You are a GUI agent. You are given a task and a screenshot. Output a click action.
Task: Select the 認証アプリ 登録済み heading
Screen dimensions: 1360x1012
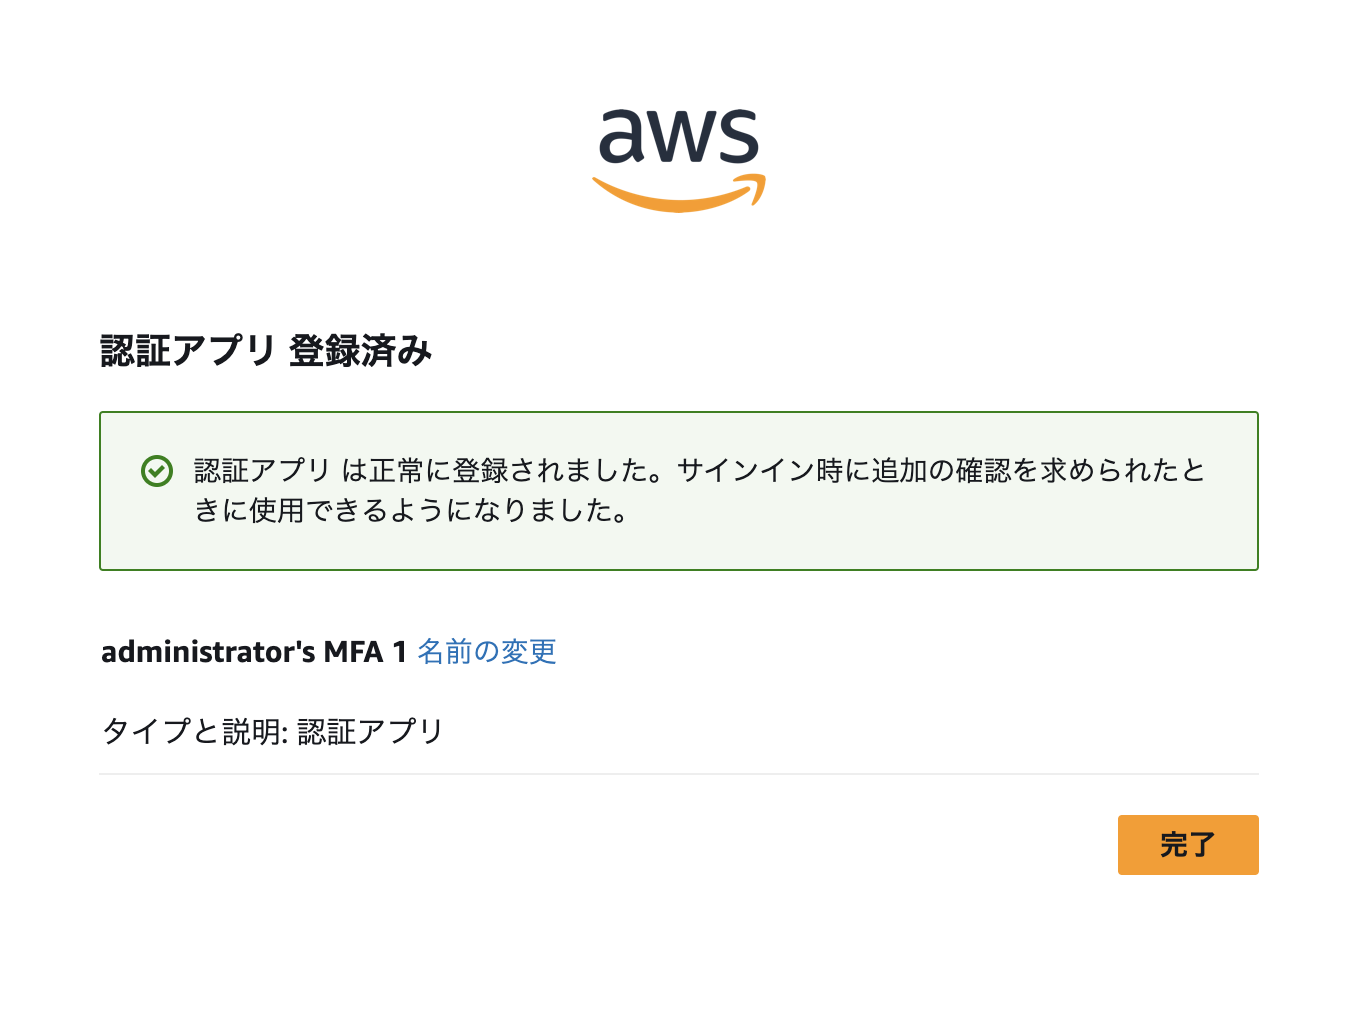point(266,351)
